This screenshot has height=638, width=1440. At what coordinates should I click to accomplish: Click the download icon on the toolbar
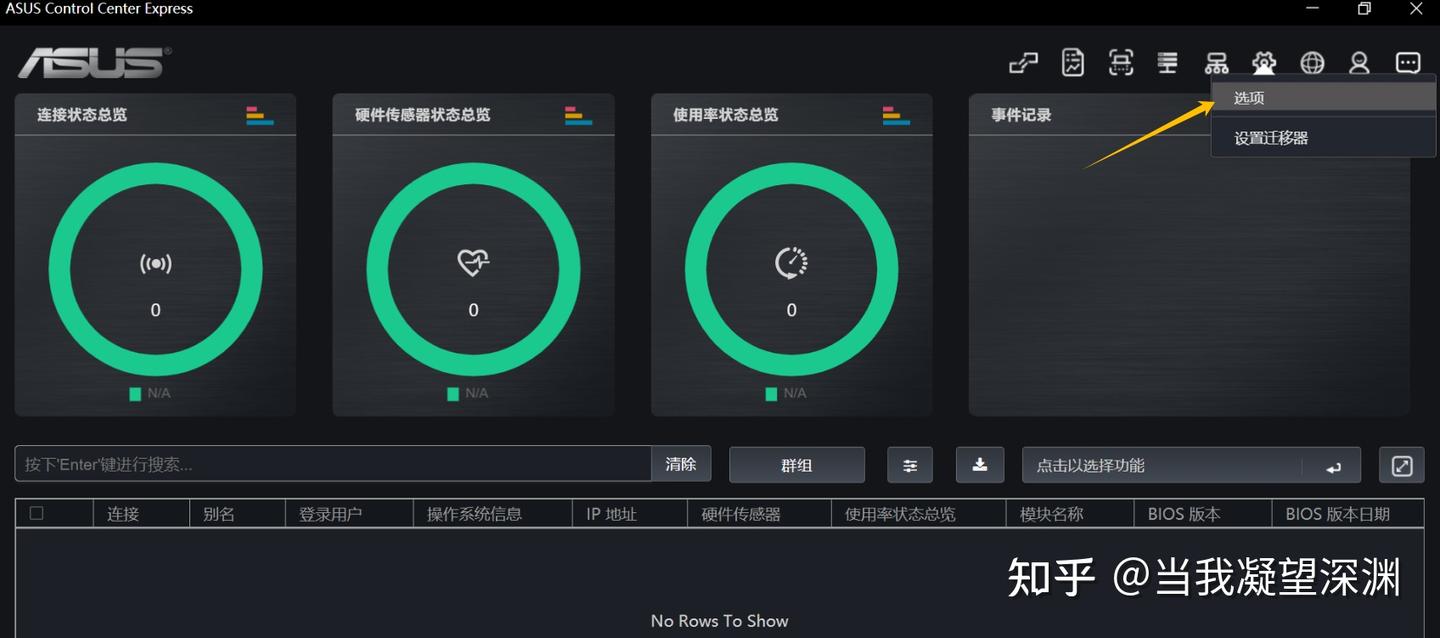tap(979, 464)
